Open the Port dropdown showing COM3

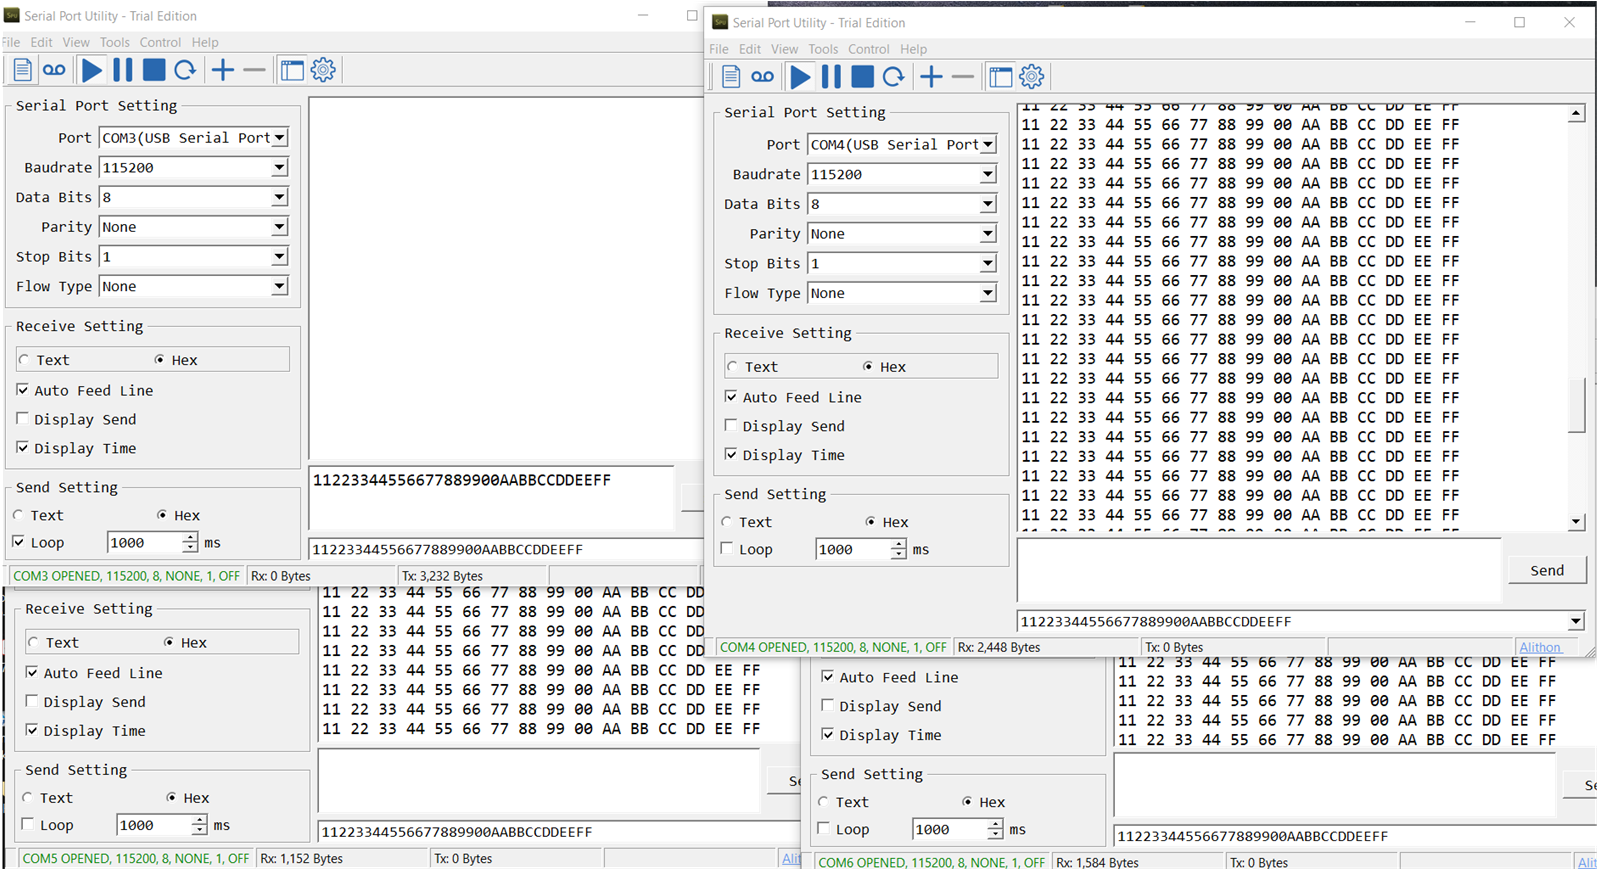(280, 138)
